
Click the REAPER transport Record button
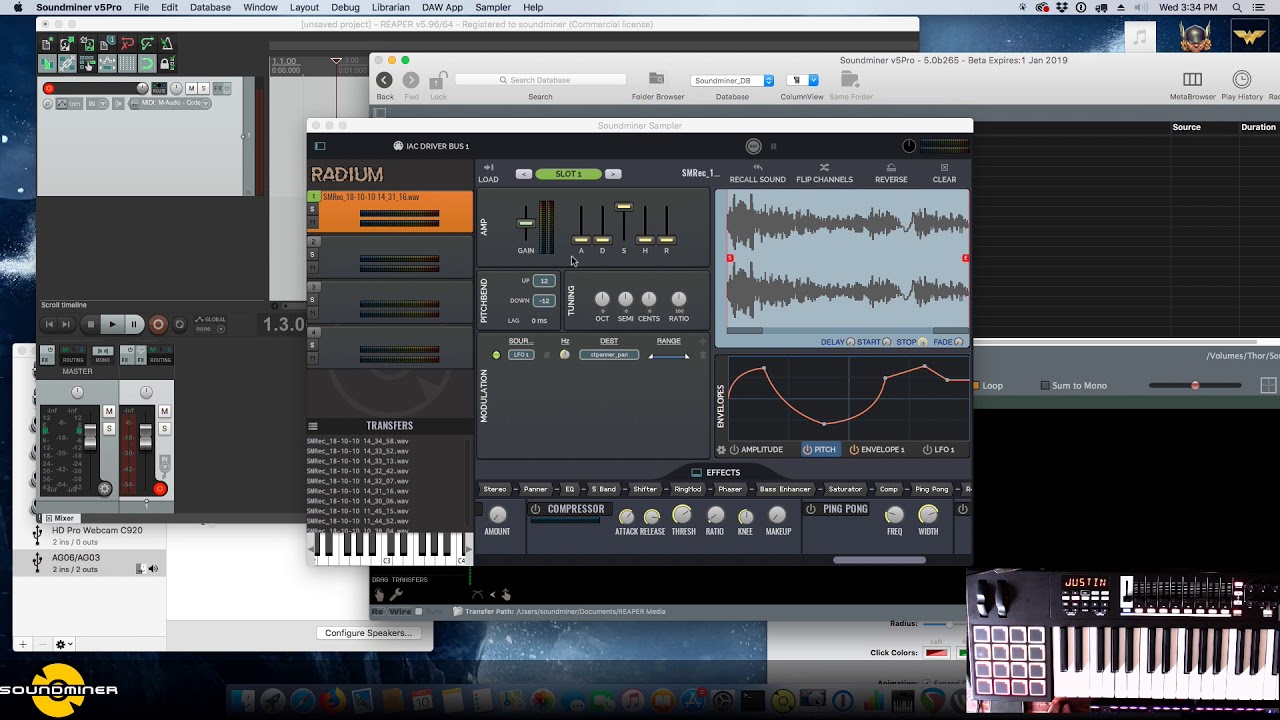(157, 324)
